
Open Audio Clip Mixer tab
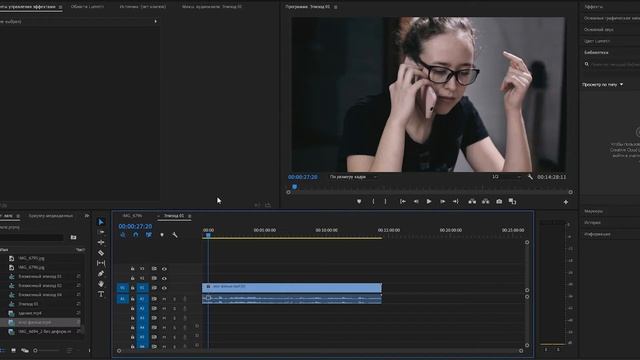tap(212, 7)
